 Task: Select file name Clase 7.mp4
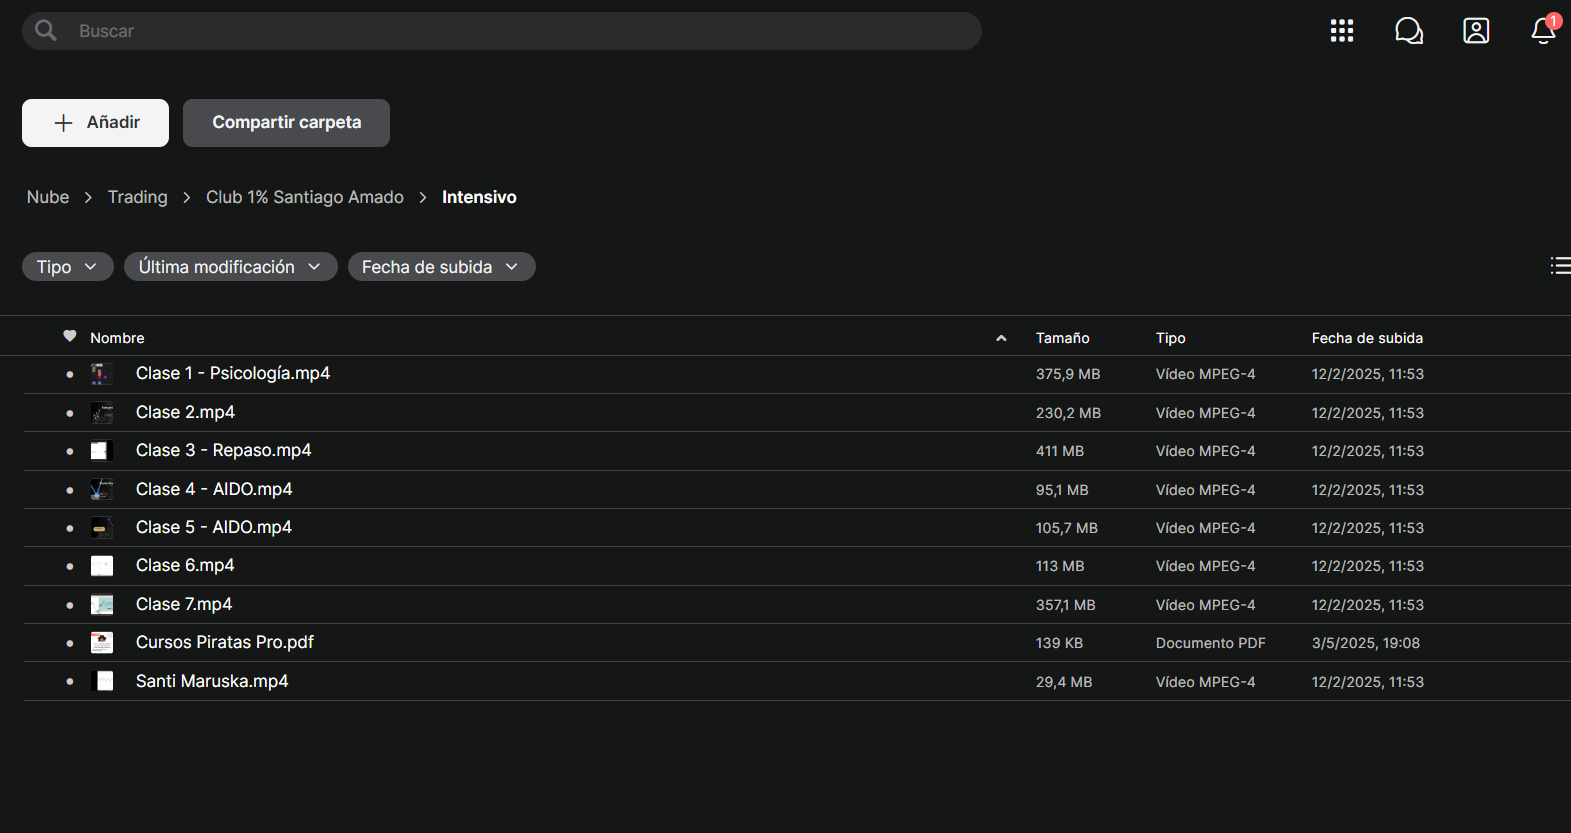(x=184, y=604)
